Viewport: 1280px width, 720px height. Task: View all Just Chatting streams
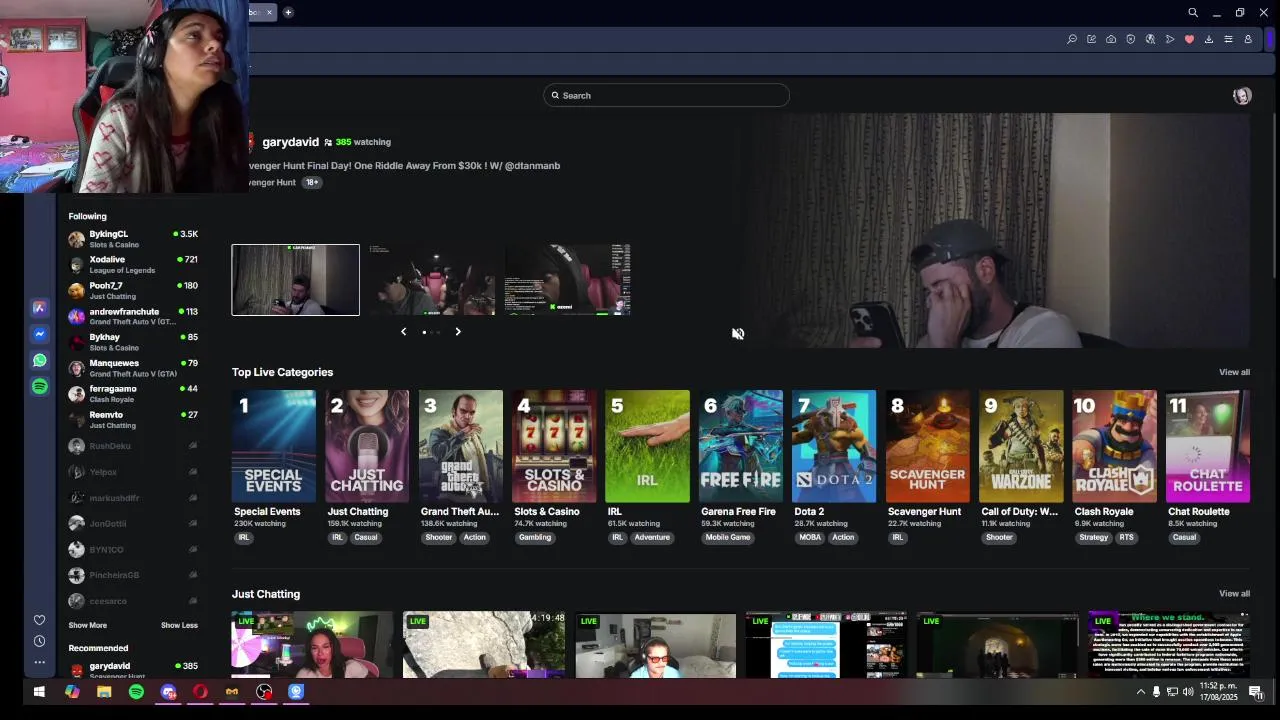[x=1234, y=594]
